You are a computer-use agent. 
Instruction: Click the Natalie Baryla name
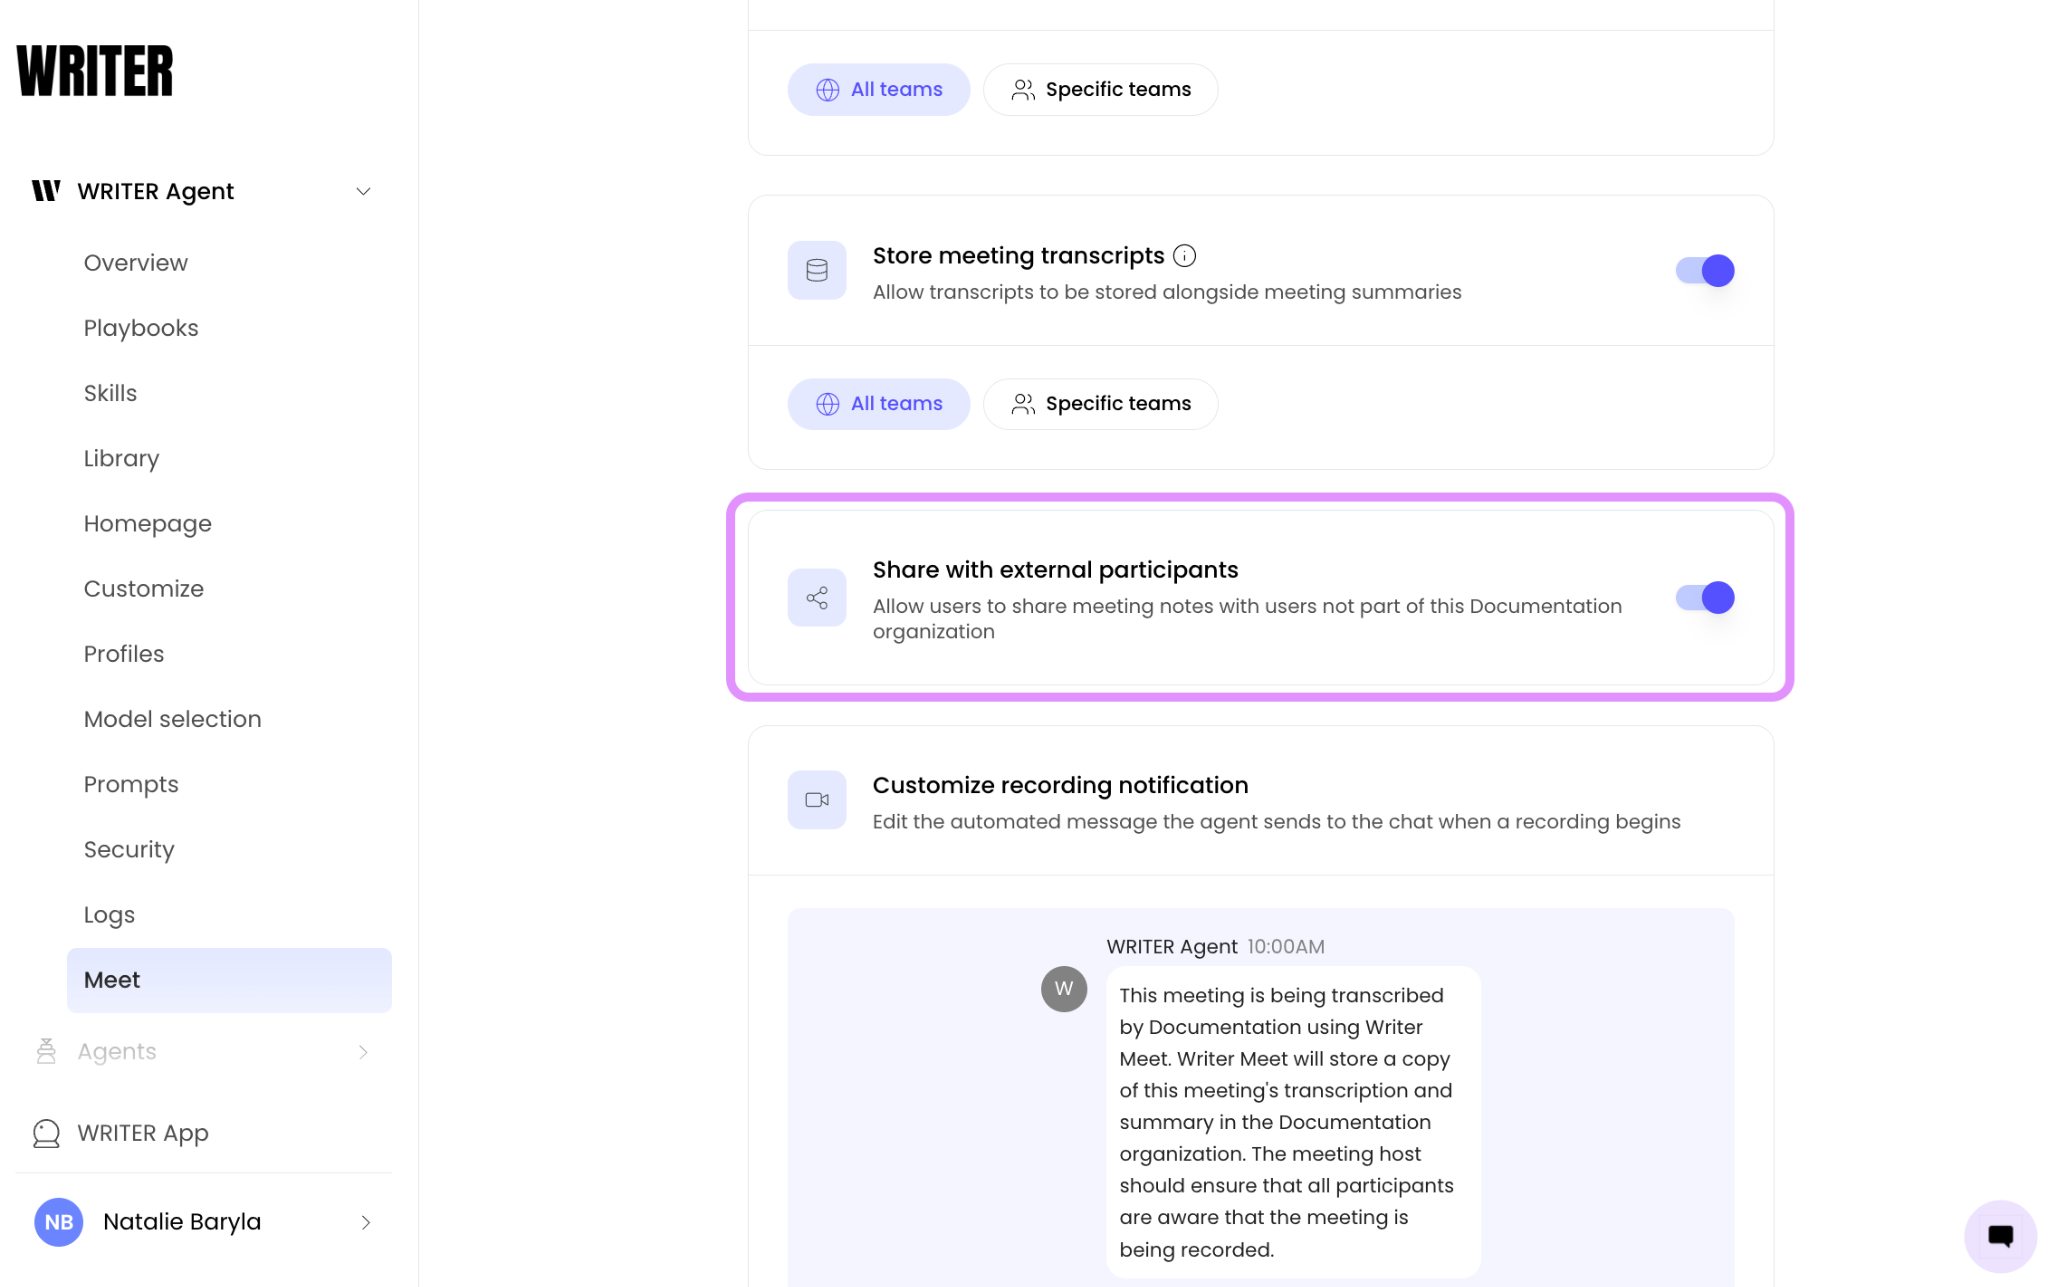182,1222
